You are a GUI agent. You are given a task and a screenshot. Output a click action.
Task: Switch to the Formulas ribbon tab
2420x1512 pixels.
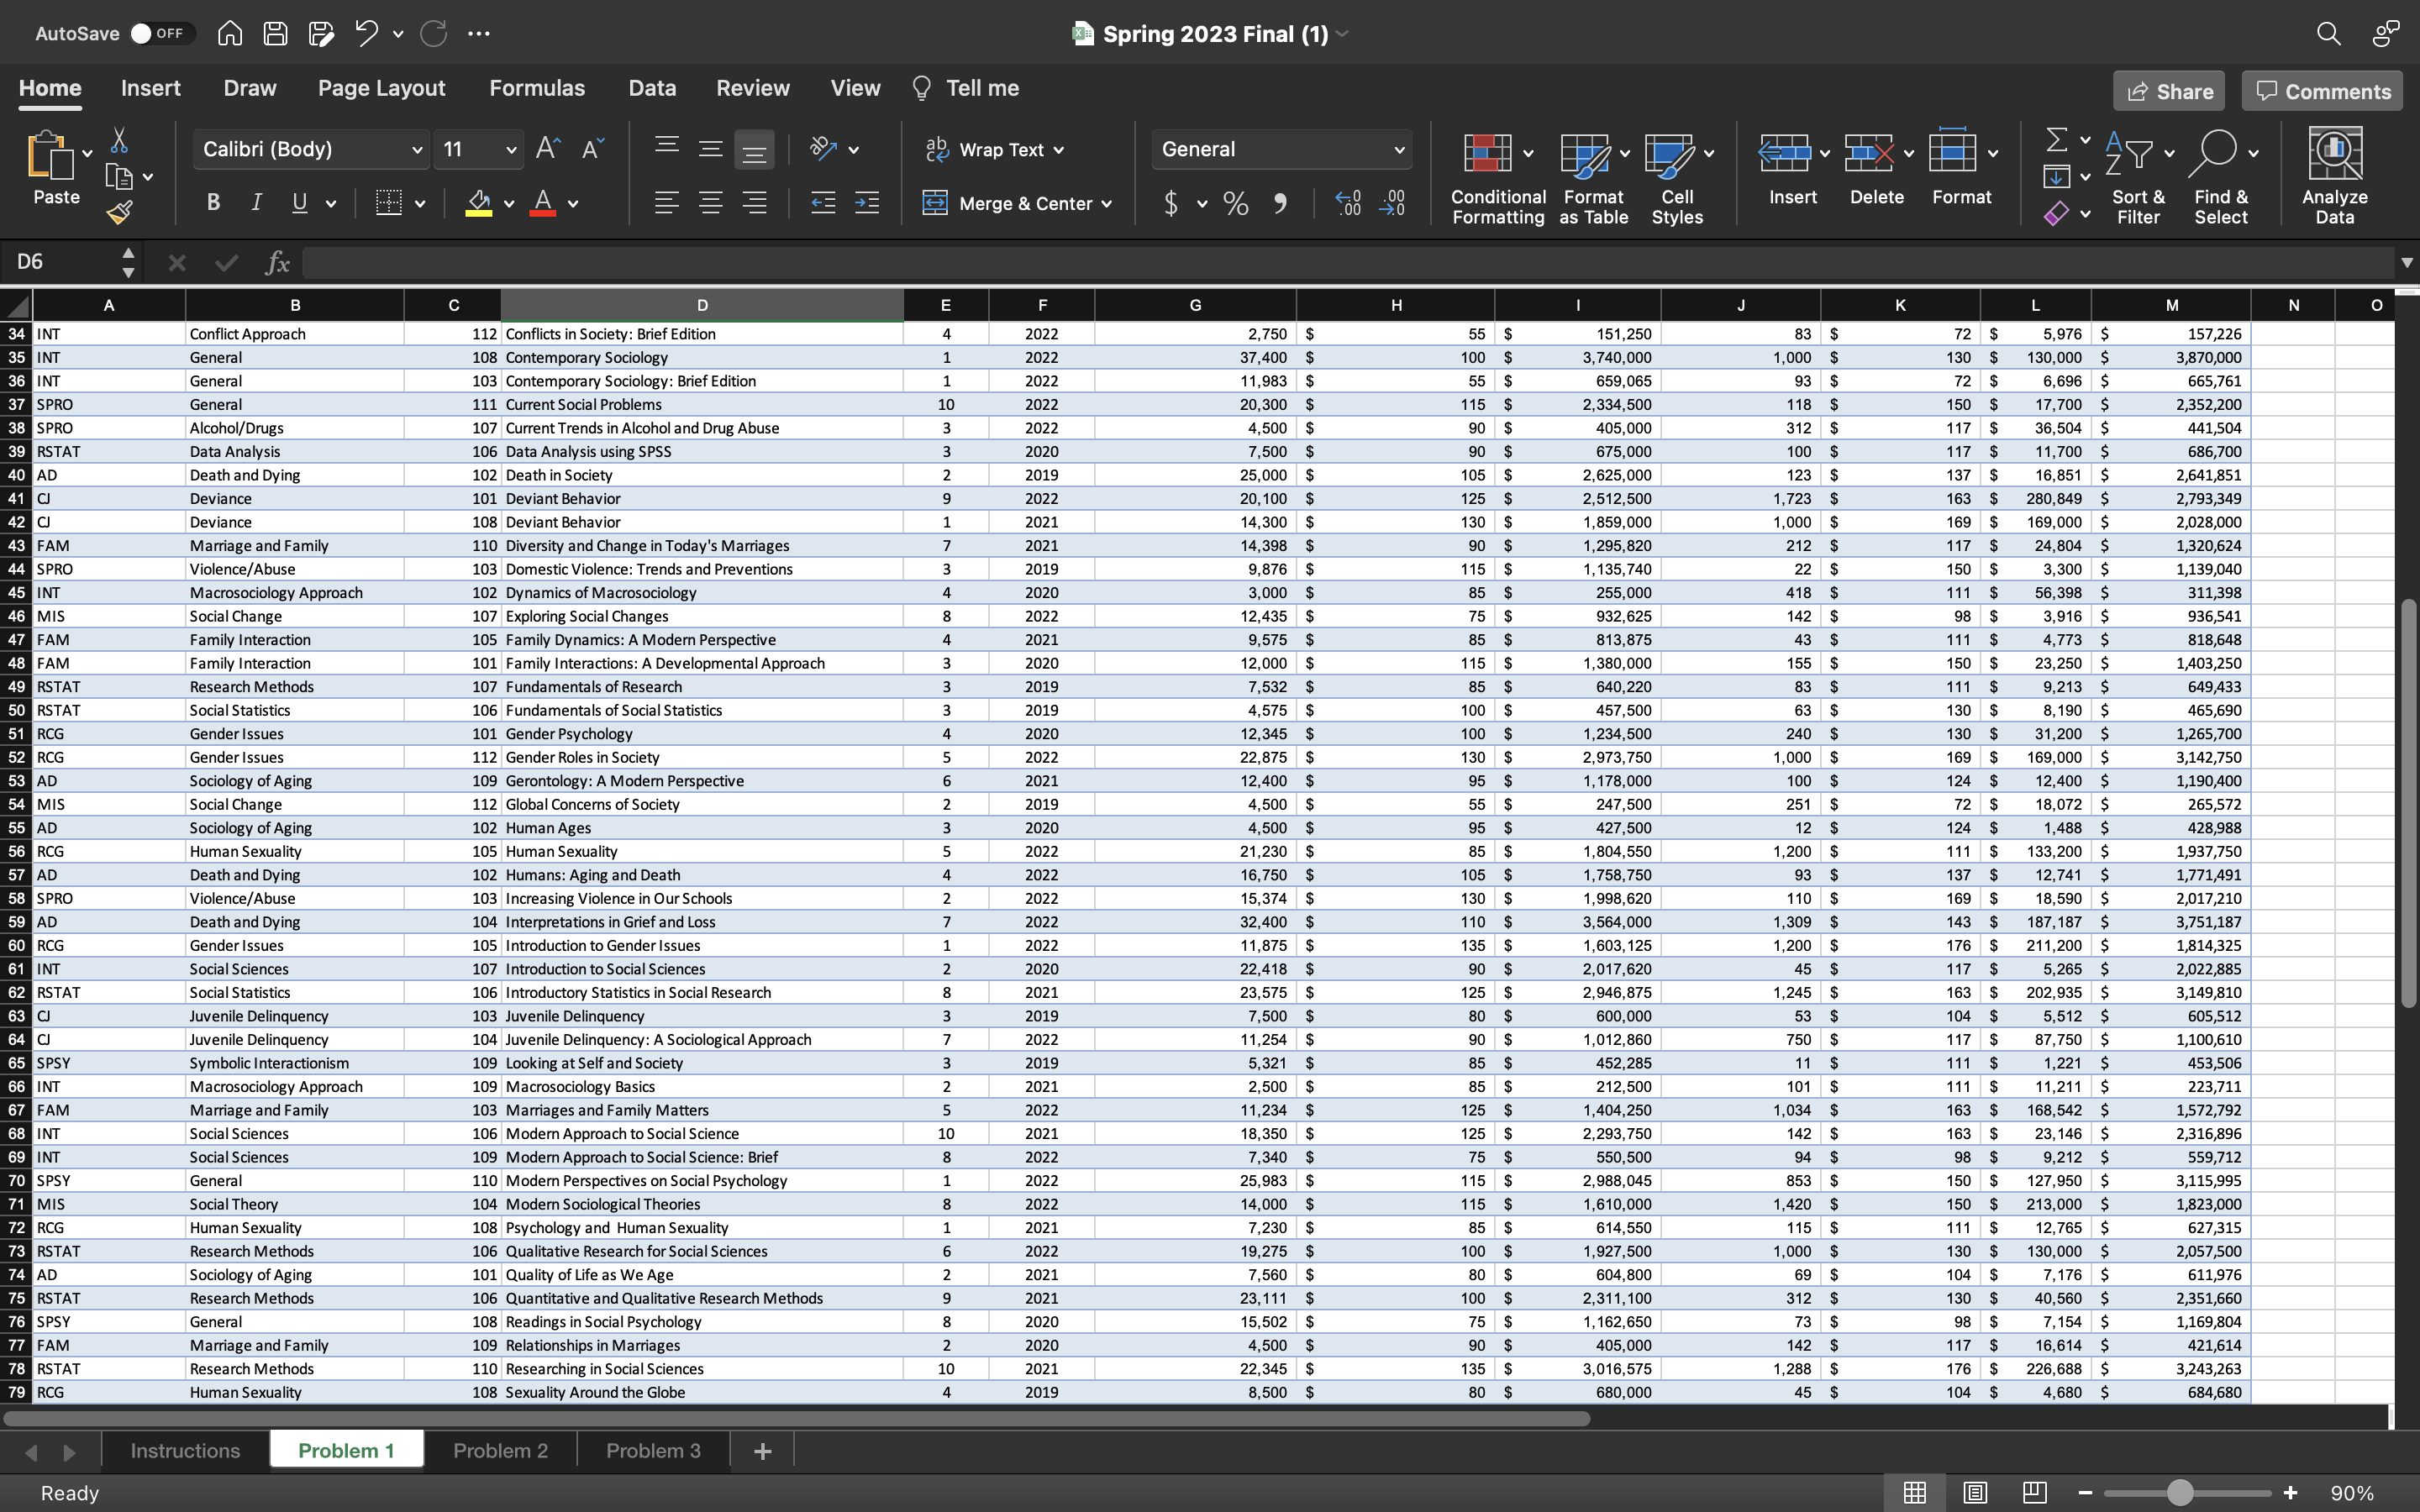(537, 88)
